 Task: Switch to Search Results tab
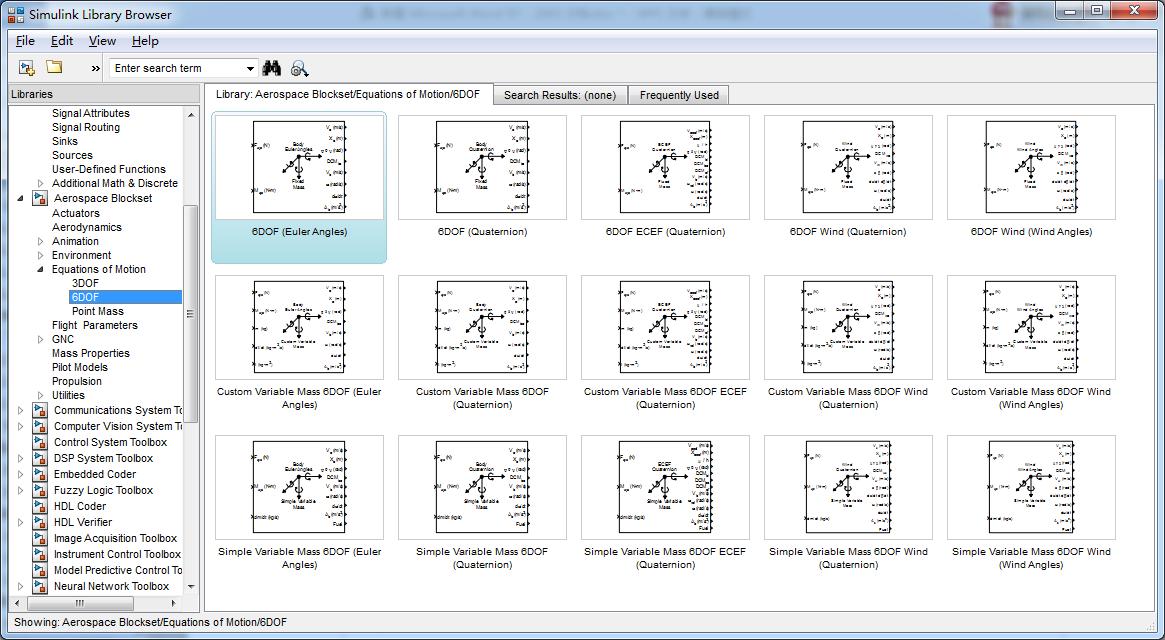tap(560, 95)
